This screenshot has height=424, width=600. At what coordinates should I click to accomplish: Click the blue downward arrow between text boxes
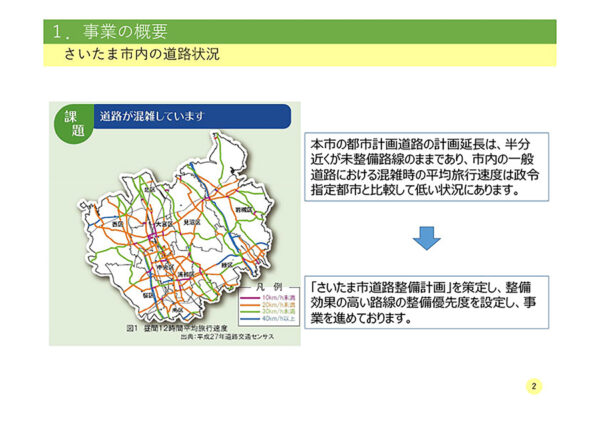pyautogui.click(x=427, y=238)
